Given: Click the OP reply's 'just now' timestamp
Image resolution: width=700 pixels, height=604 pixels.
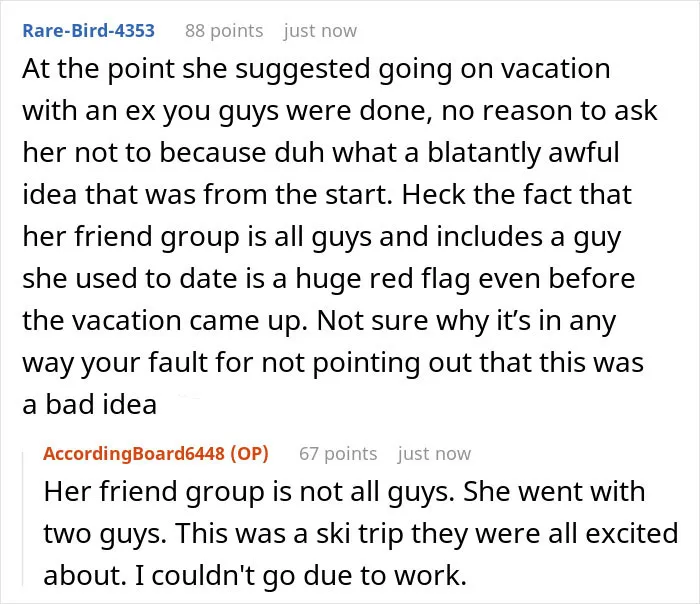Looking at the screenshot, I should [x=434, y=454].
